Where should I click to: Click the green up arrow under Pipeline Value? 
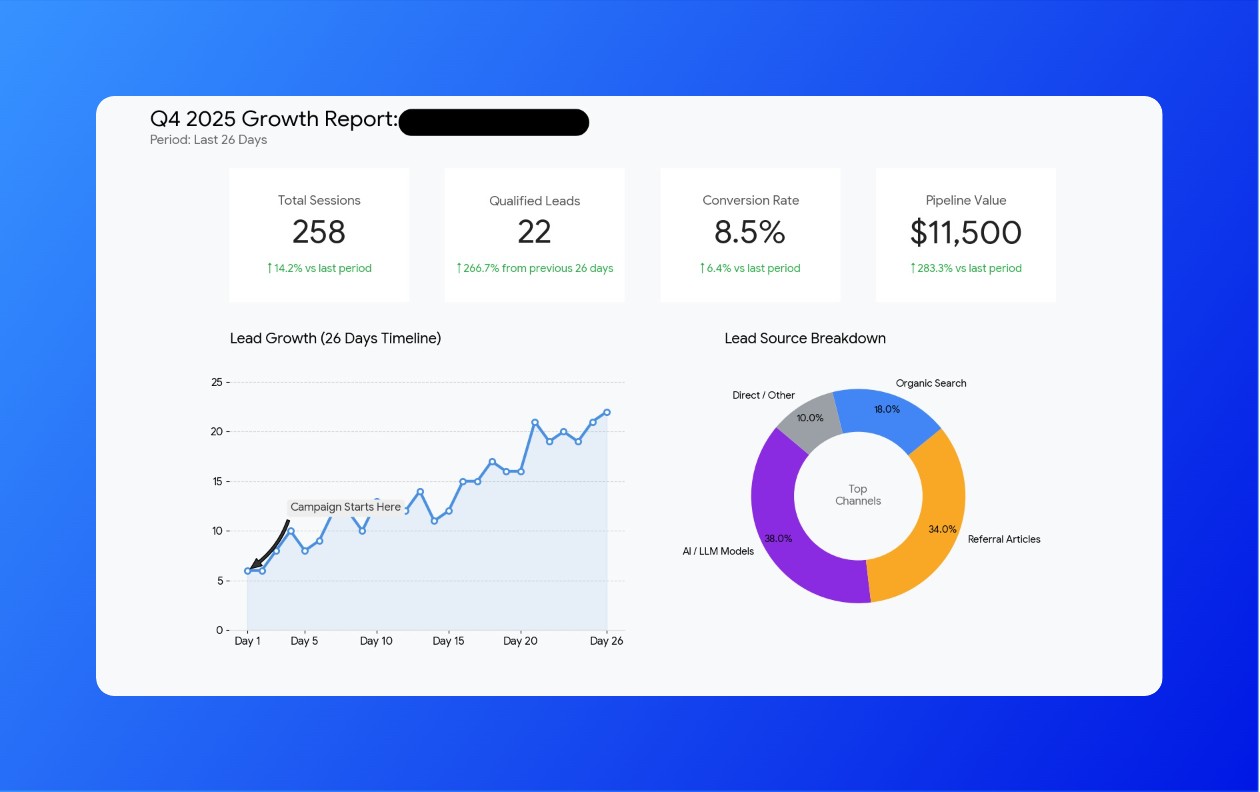[913, 268]
